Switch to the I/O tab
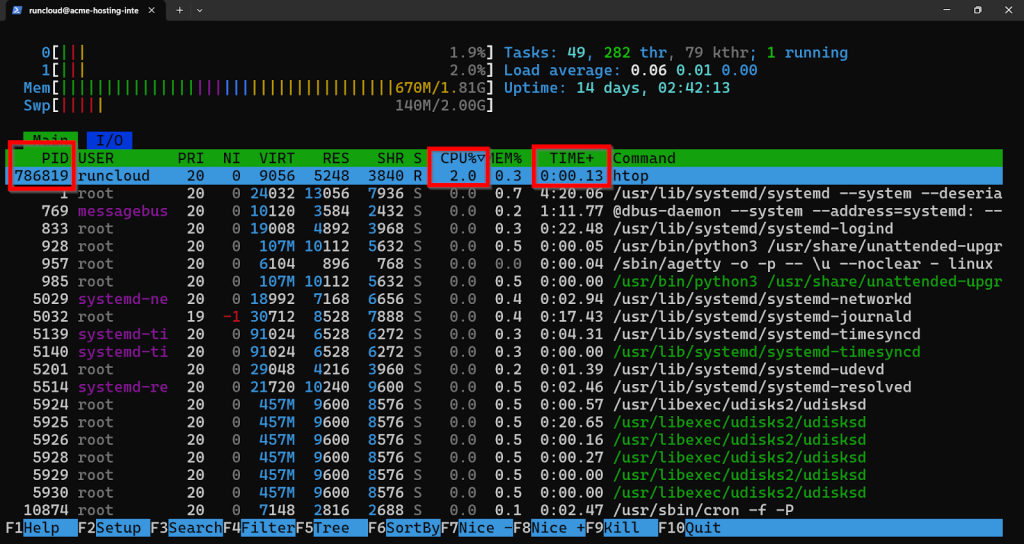 109,140
